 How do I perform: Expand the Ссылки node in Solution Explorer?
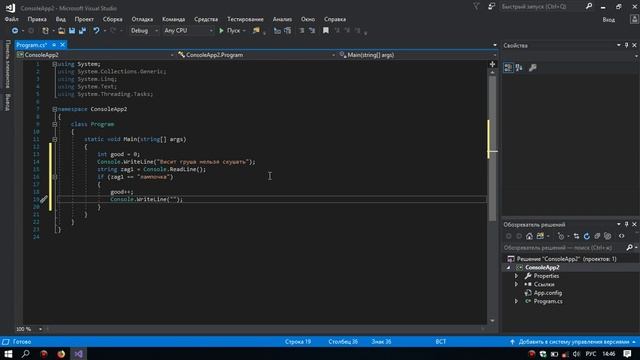tap(516, 284)
